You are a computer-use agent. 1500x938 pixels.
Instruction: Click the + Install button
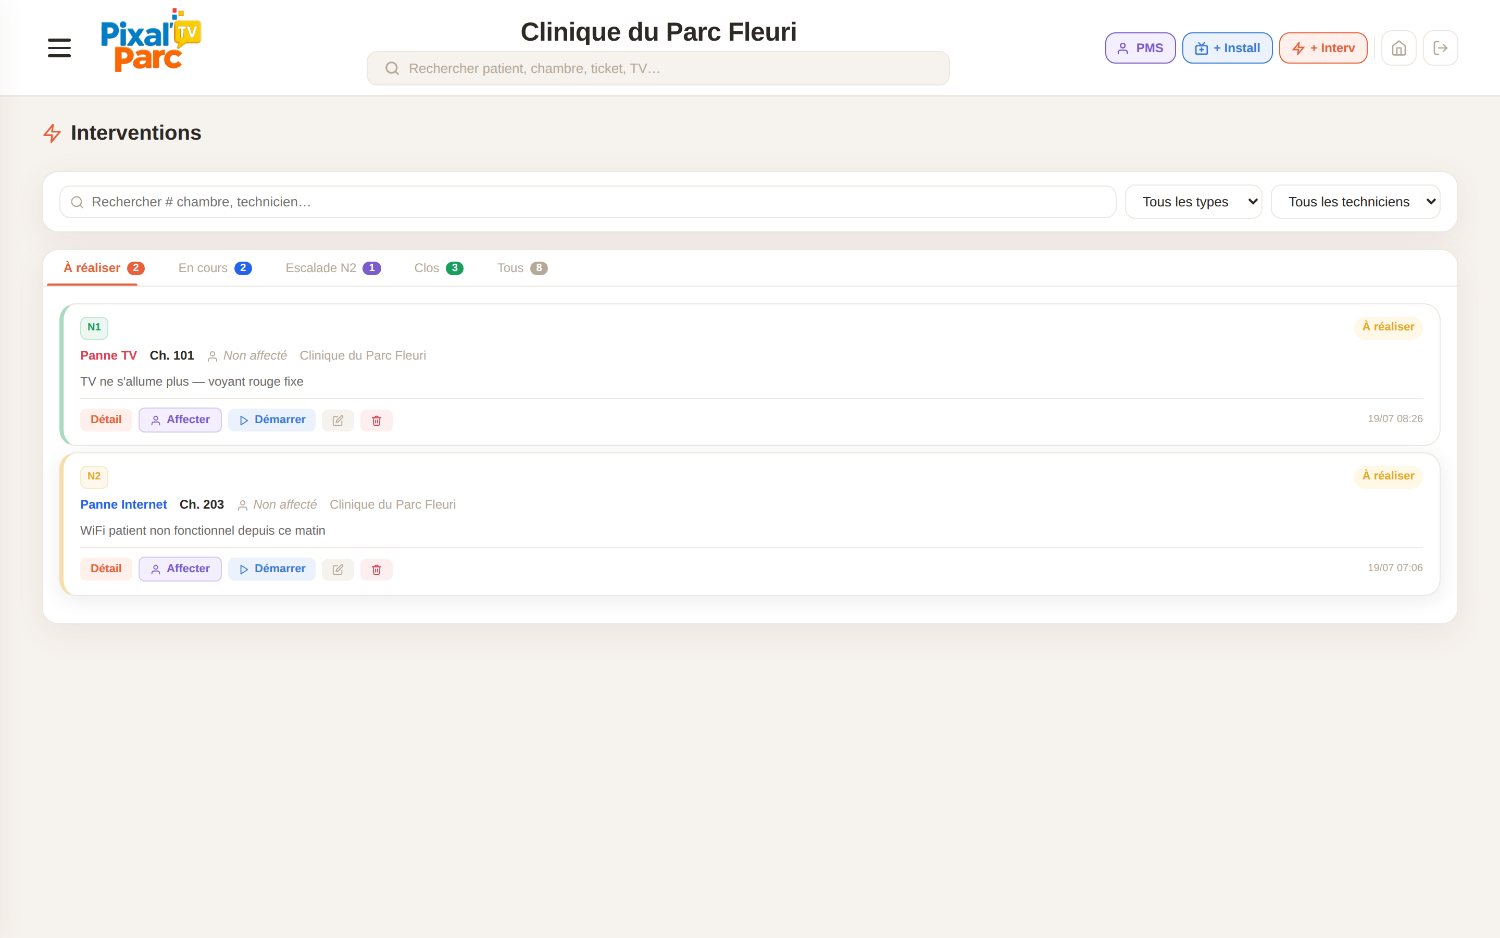1227,48
